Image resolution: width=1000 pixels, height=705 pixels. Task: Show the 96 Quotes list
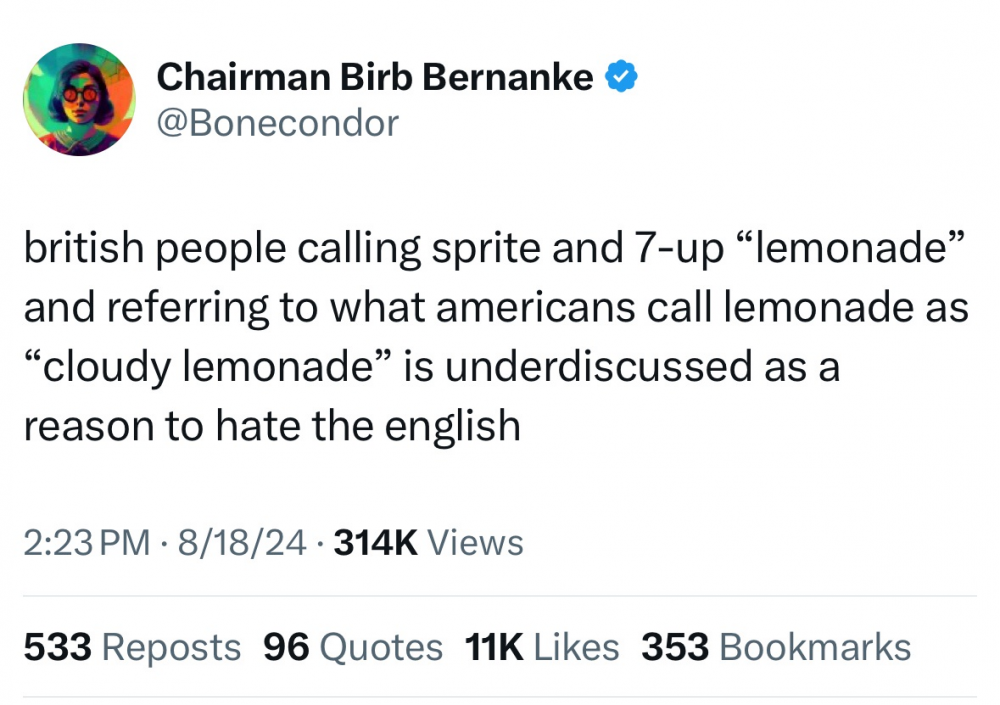point(352,647)
